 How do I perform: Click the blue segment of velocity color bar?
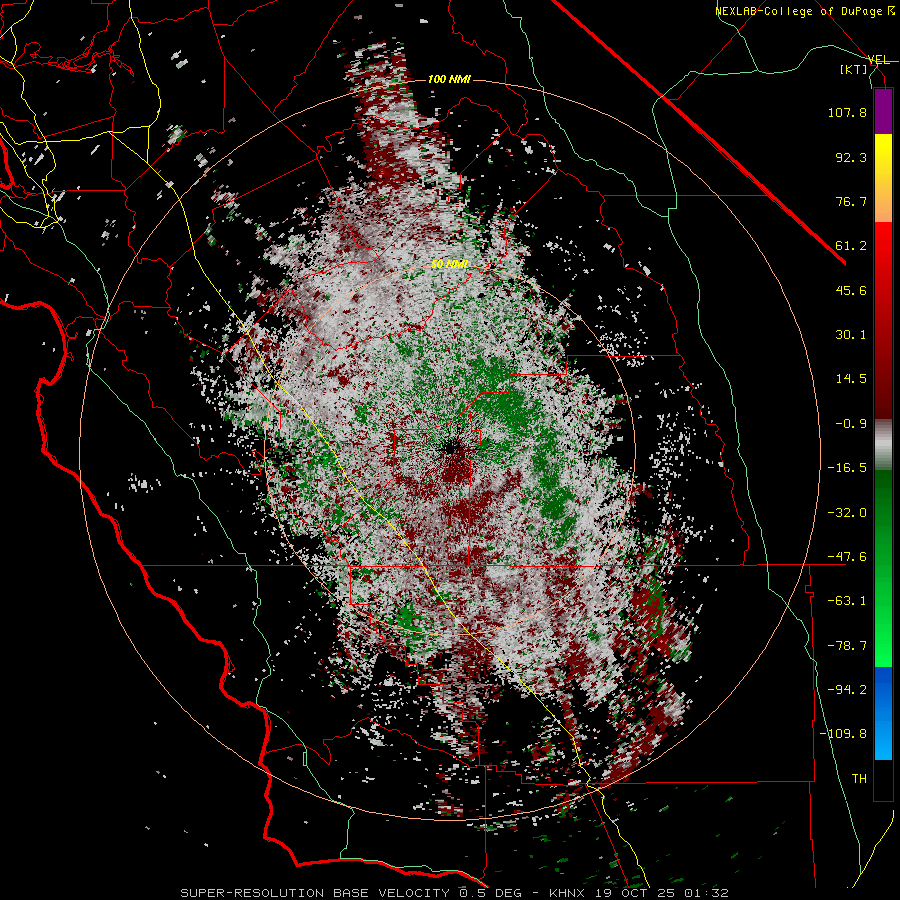click(883, 713)
